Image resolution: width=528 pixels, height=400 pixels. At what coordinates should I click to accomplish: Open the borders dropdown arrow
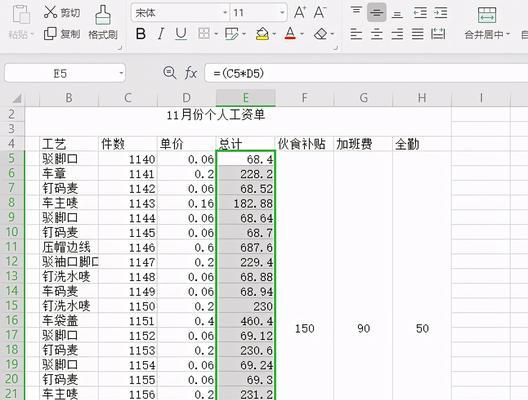(x=216, y=34)
